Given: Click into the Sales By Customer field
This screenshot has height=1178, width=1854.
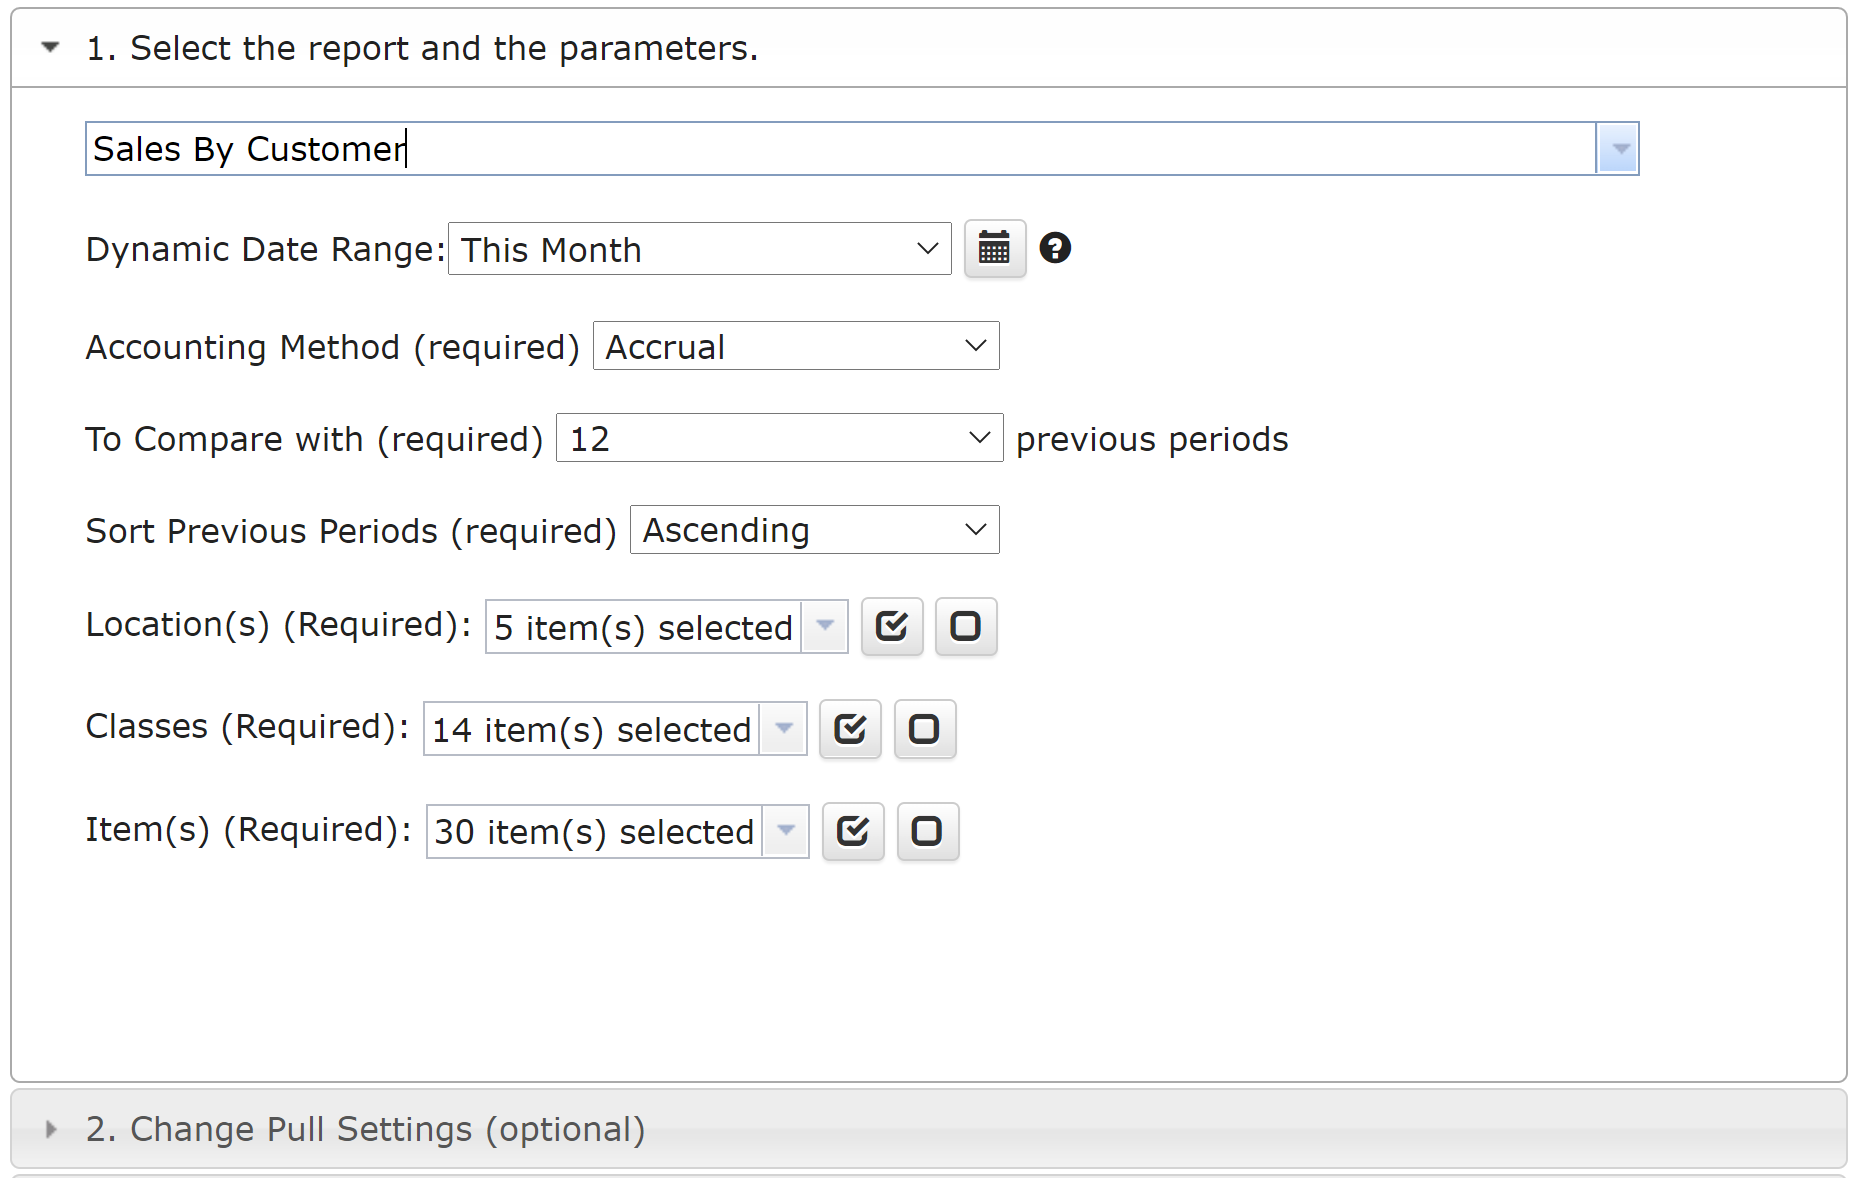Looking at the screenshot, I should coord(840,149).
